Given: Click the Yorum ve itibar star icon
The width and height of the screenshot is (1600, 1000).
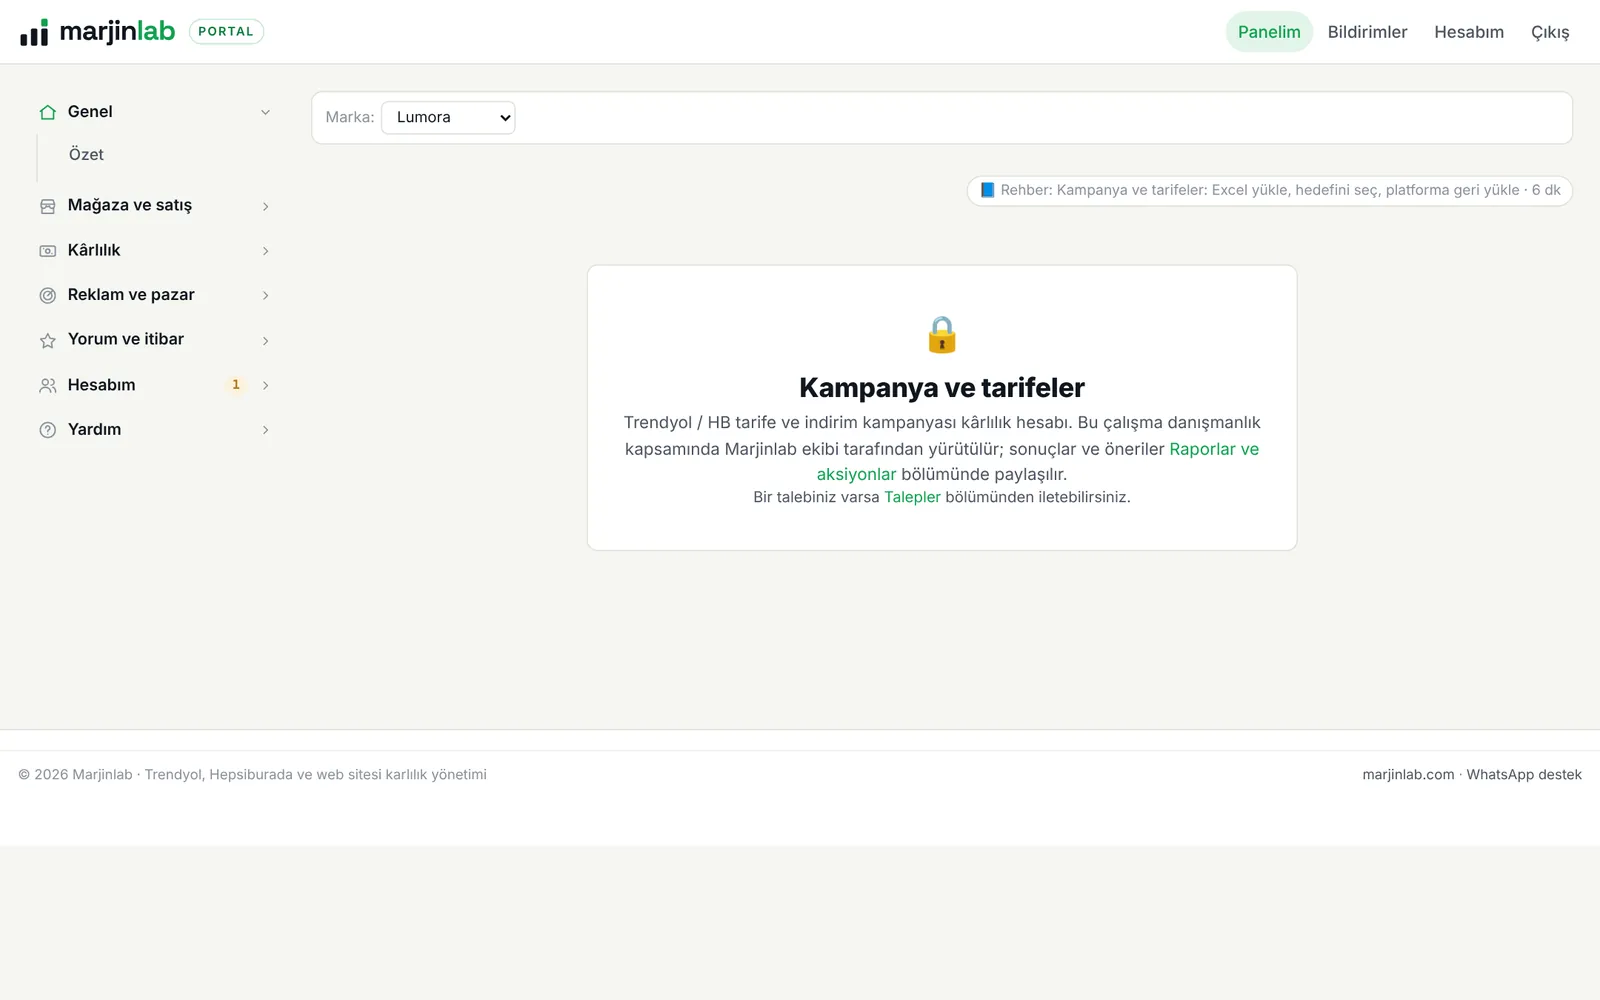Looking at the screenshot, I should click(47, 340).
